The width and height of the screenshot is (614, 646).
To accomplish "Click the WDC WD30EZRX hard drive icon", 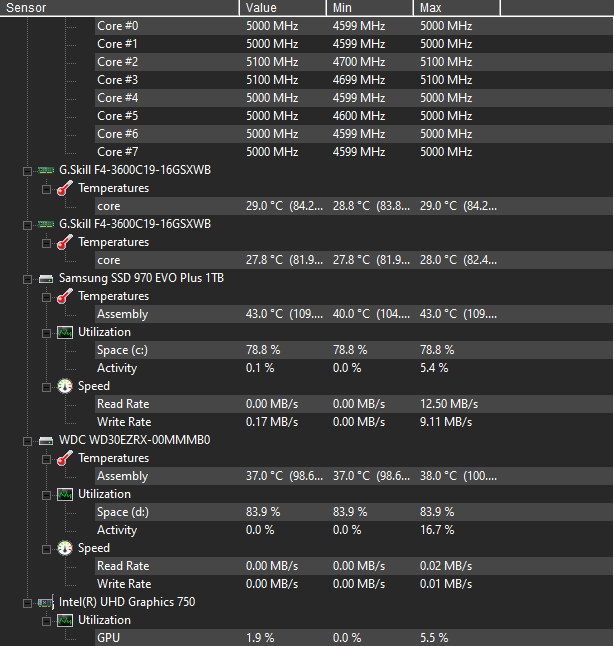I will (46, 439).
